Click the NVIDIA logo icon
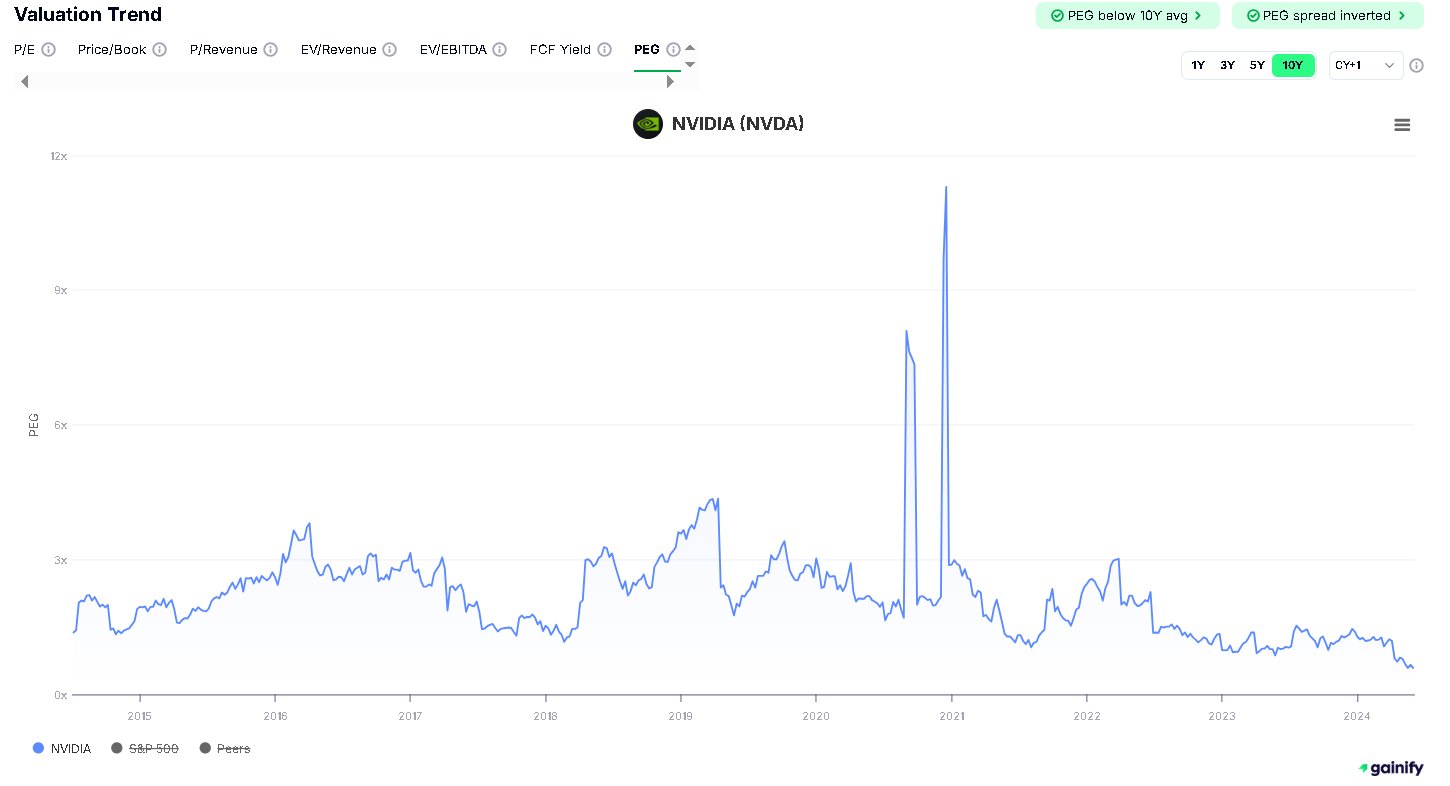 648,124
